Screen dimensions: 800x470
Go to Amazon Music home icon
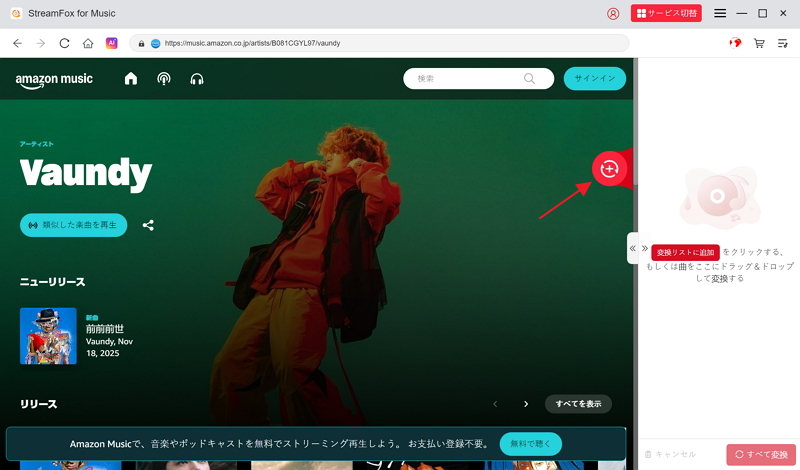131,79
